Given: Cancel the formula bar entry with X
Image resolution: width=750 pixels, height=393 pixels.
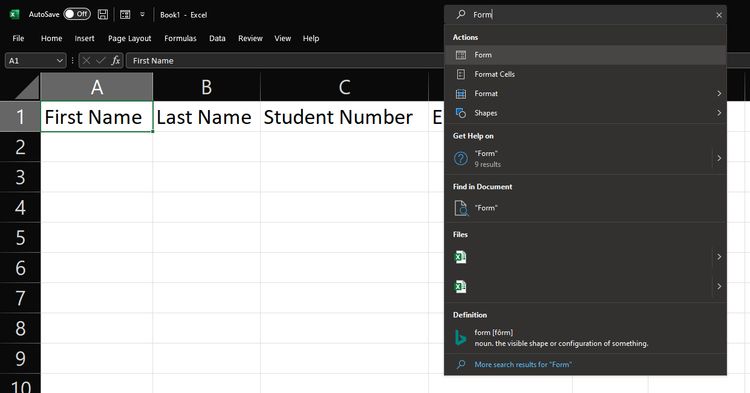Looking at the screenshot, I should point(86,61).
